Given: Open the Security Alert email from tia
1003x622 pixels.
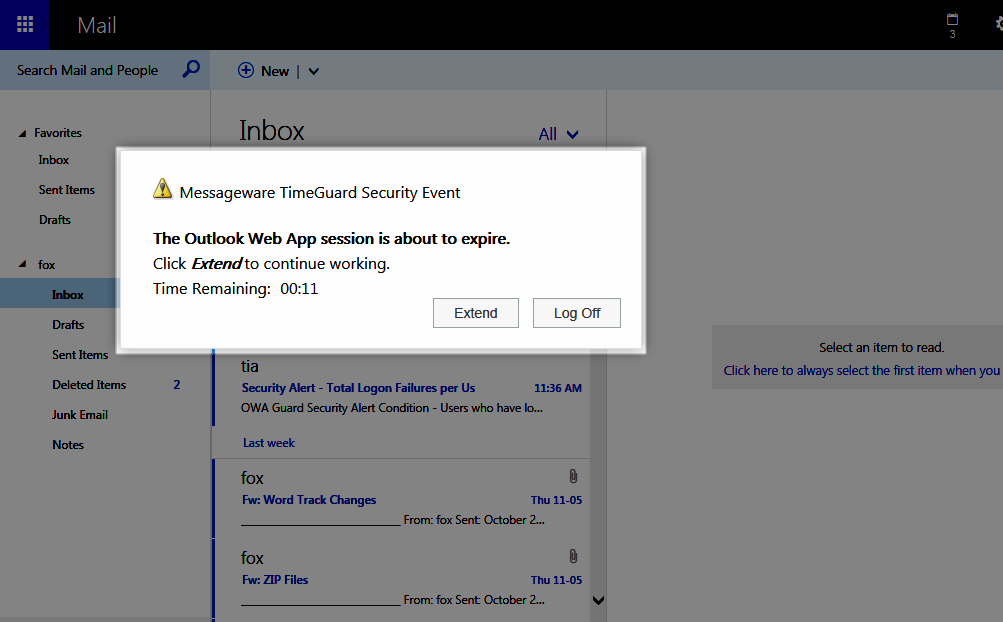Looking at the screenshot, I should pyautogui.click(x=401, y=388).
